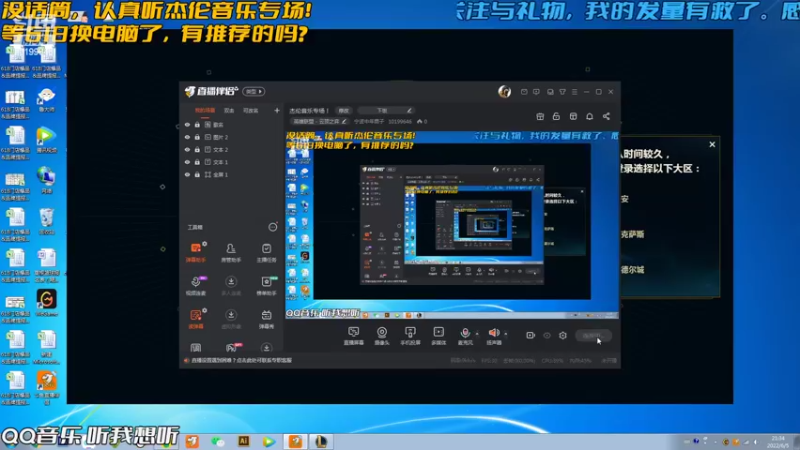The width and height of the screenshot is (800, 450).
Task: Toggle visibility of 文本 1 layer
Action: point(187,162)
